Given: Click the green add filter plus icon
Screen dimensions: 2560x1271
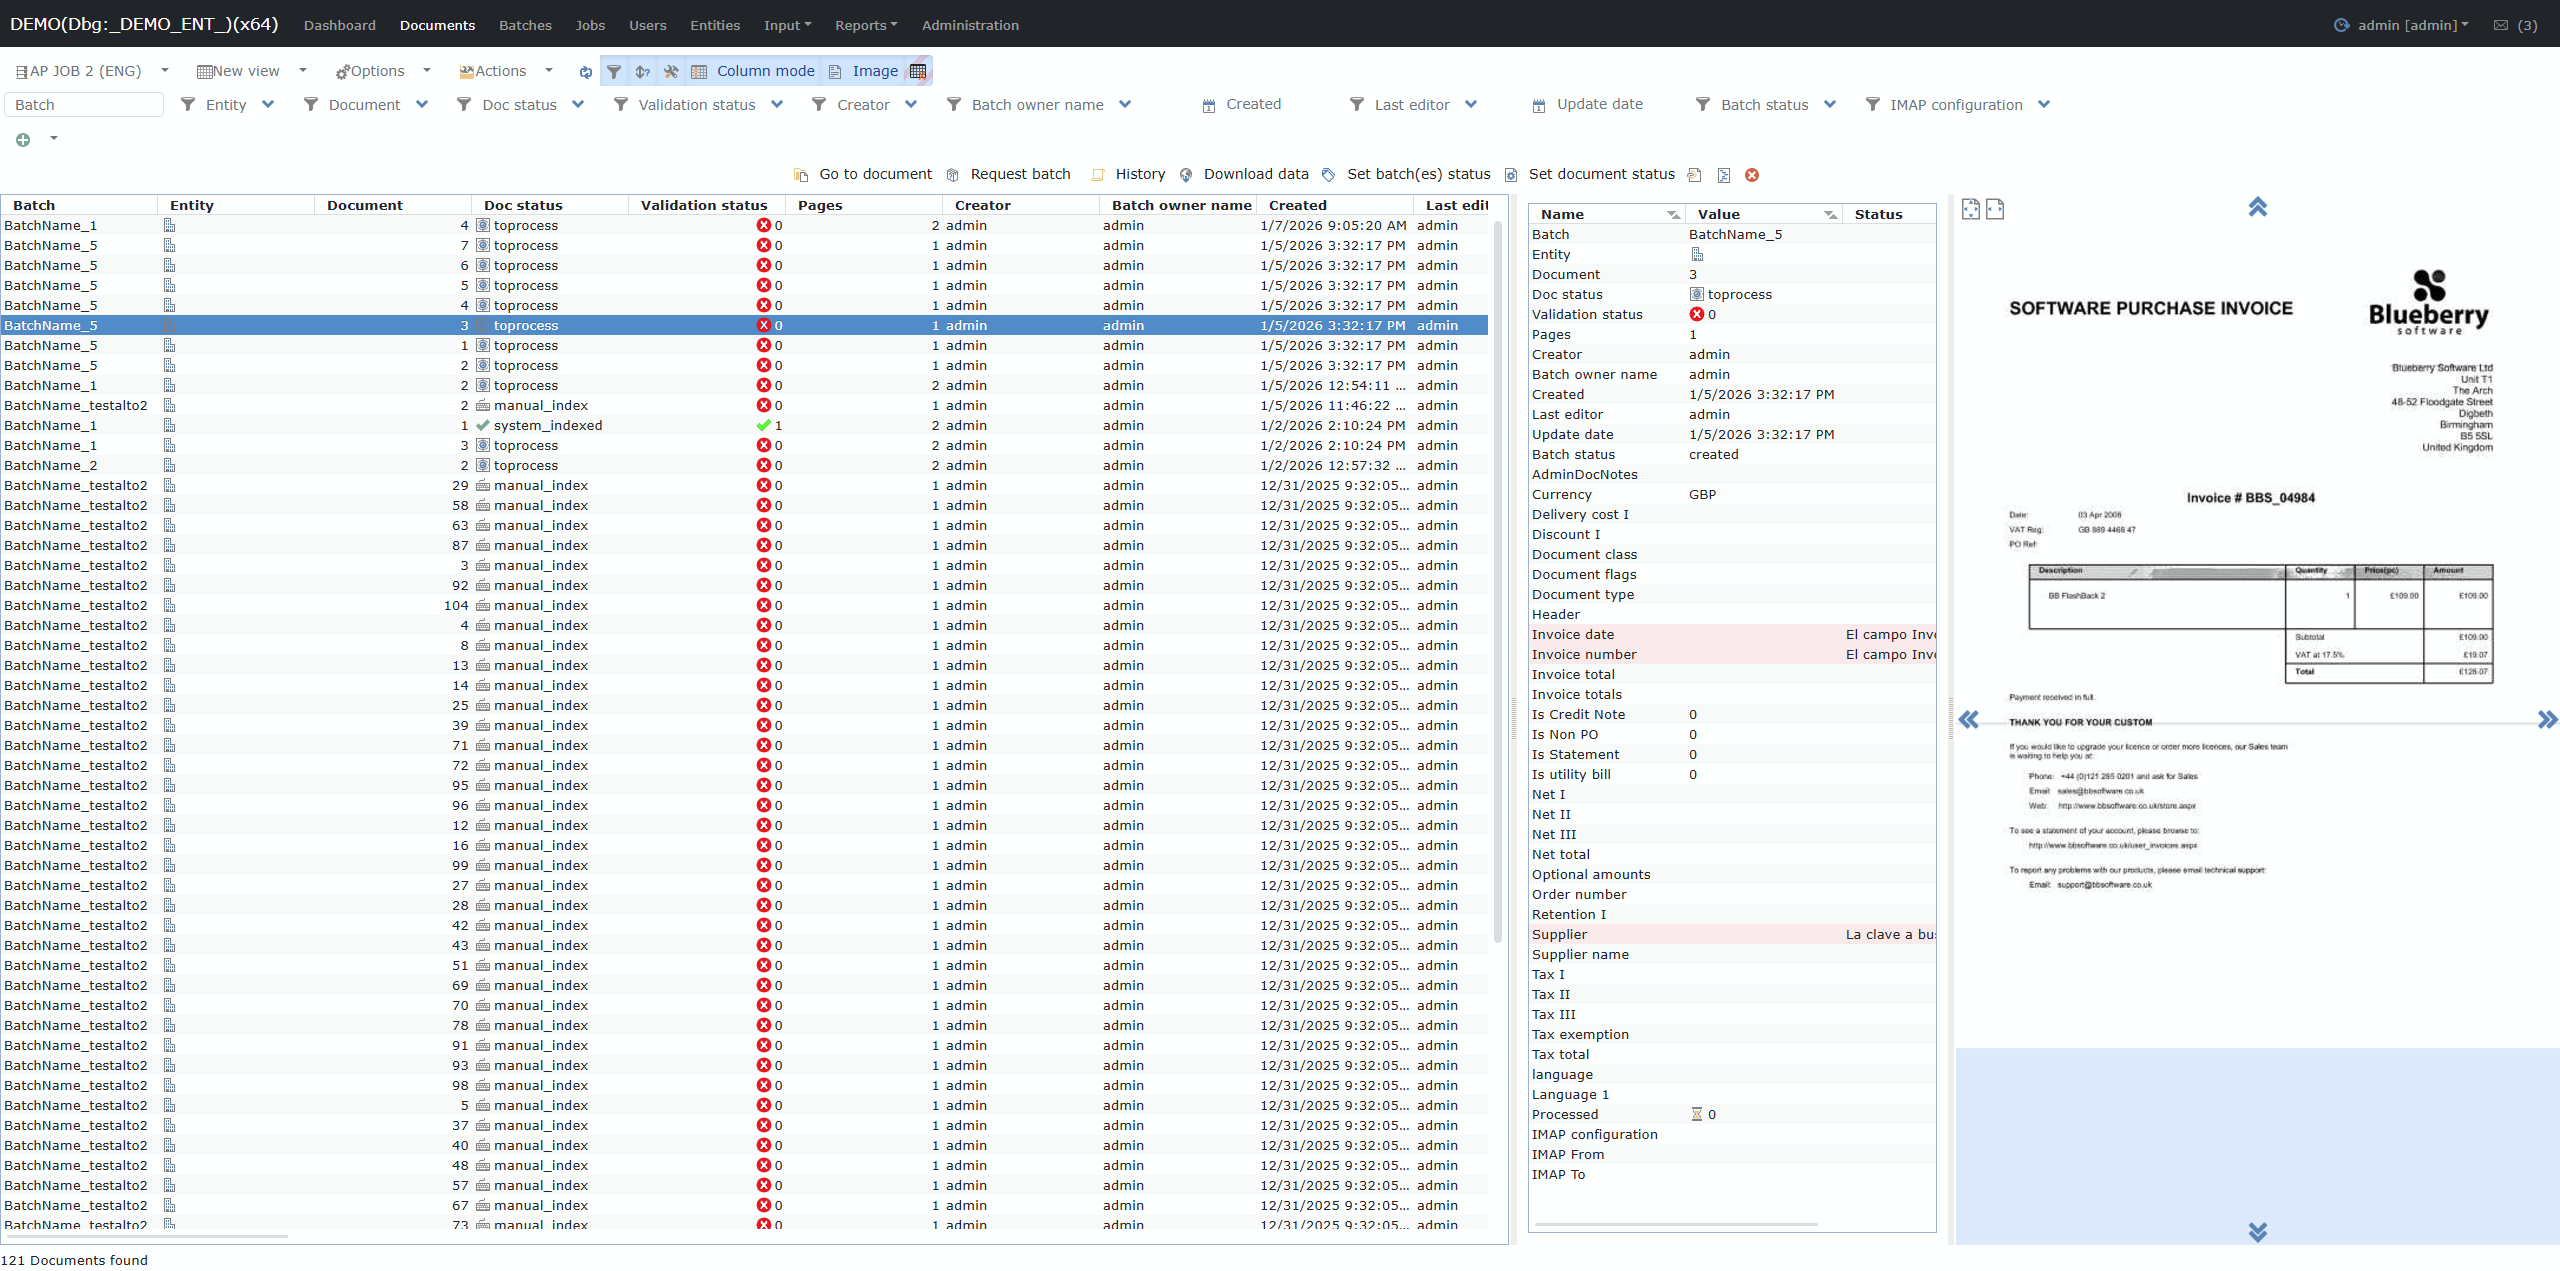Looking at the screenshot, I should tap(23, 140).
